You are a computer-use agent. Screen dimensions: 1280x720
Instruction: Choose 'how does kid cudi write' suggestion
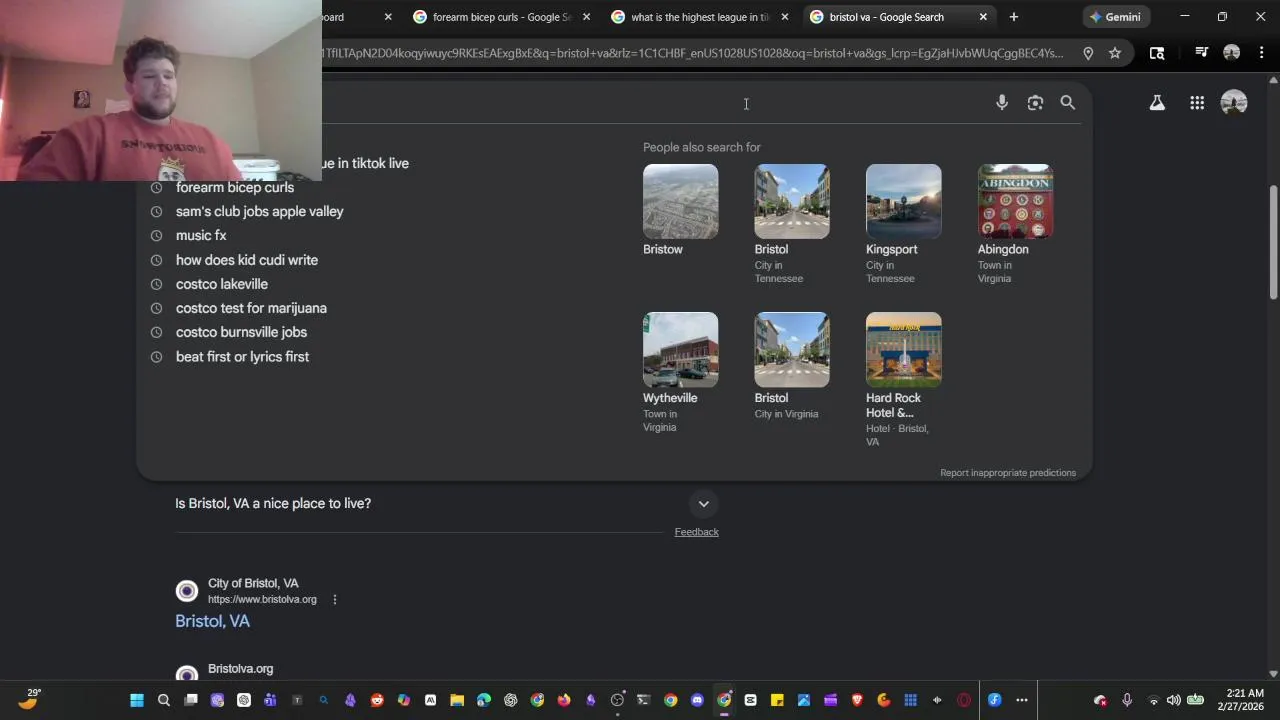[x=247, y=260]
